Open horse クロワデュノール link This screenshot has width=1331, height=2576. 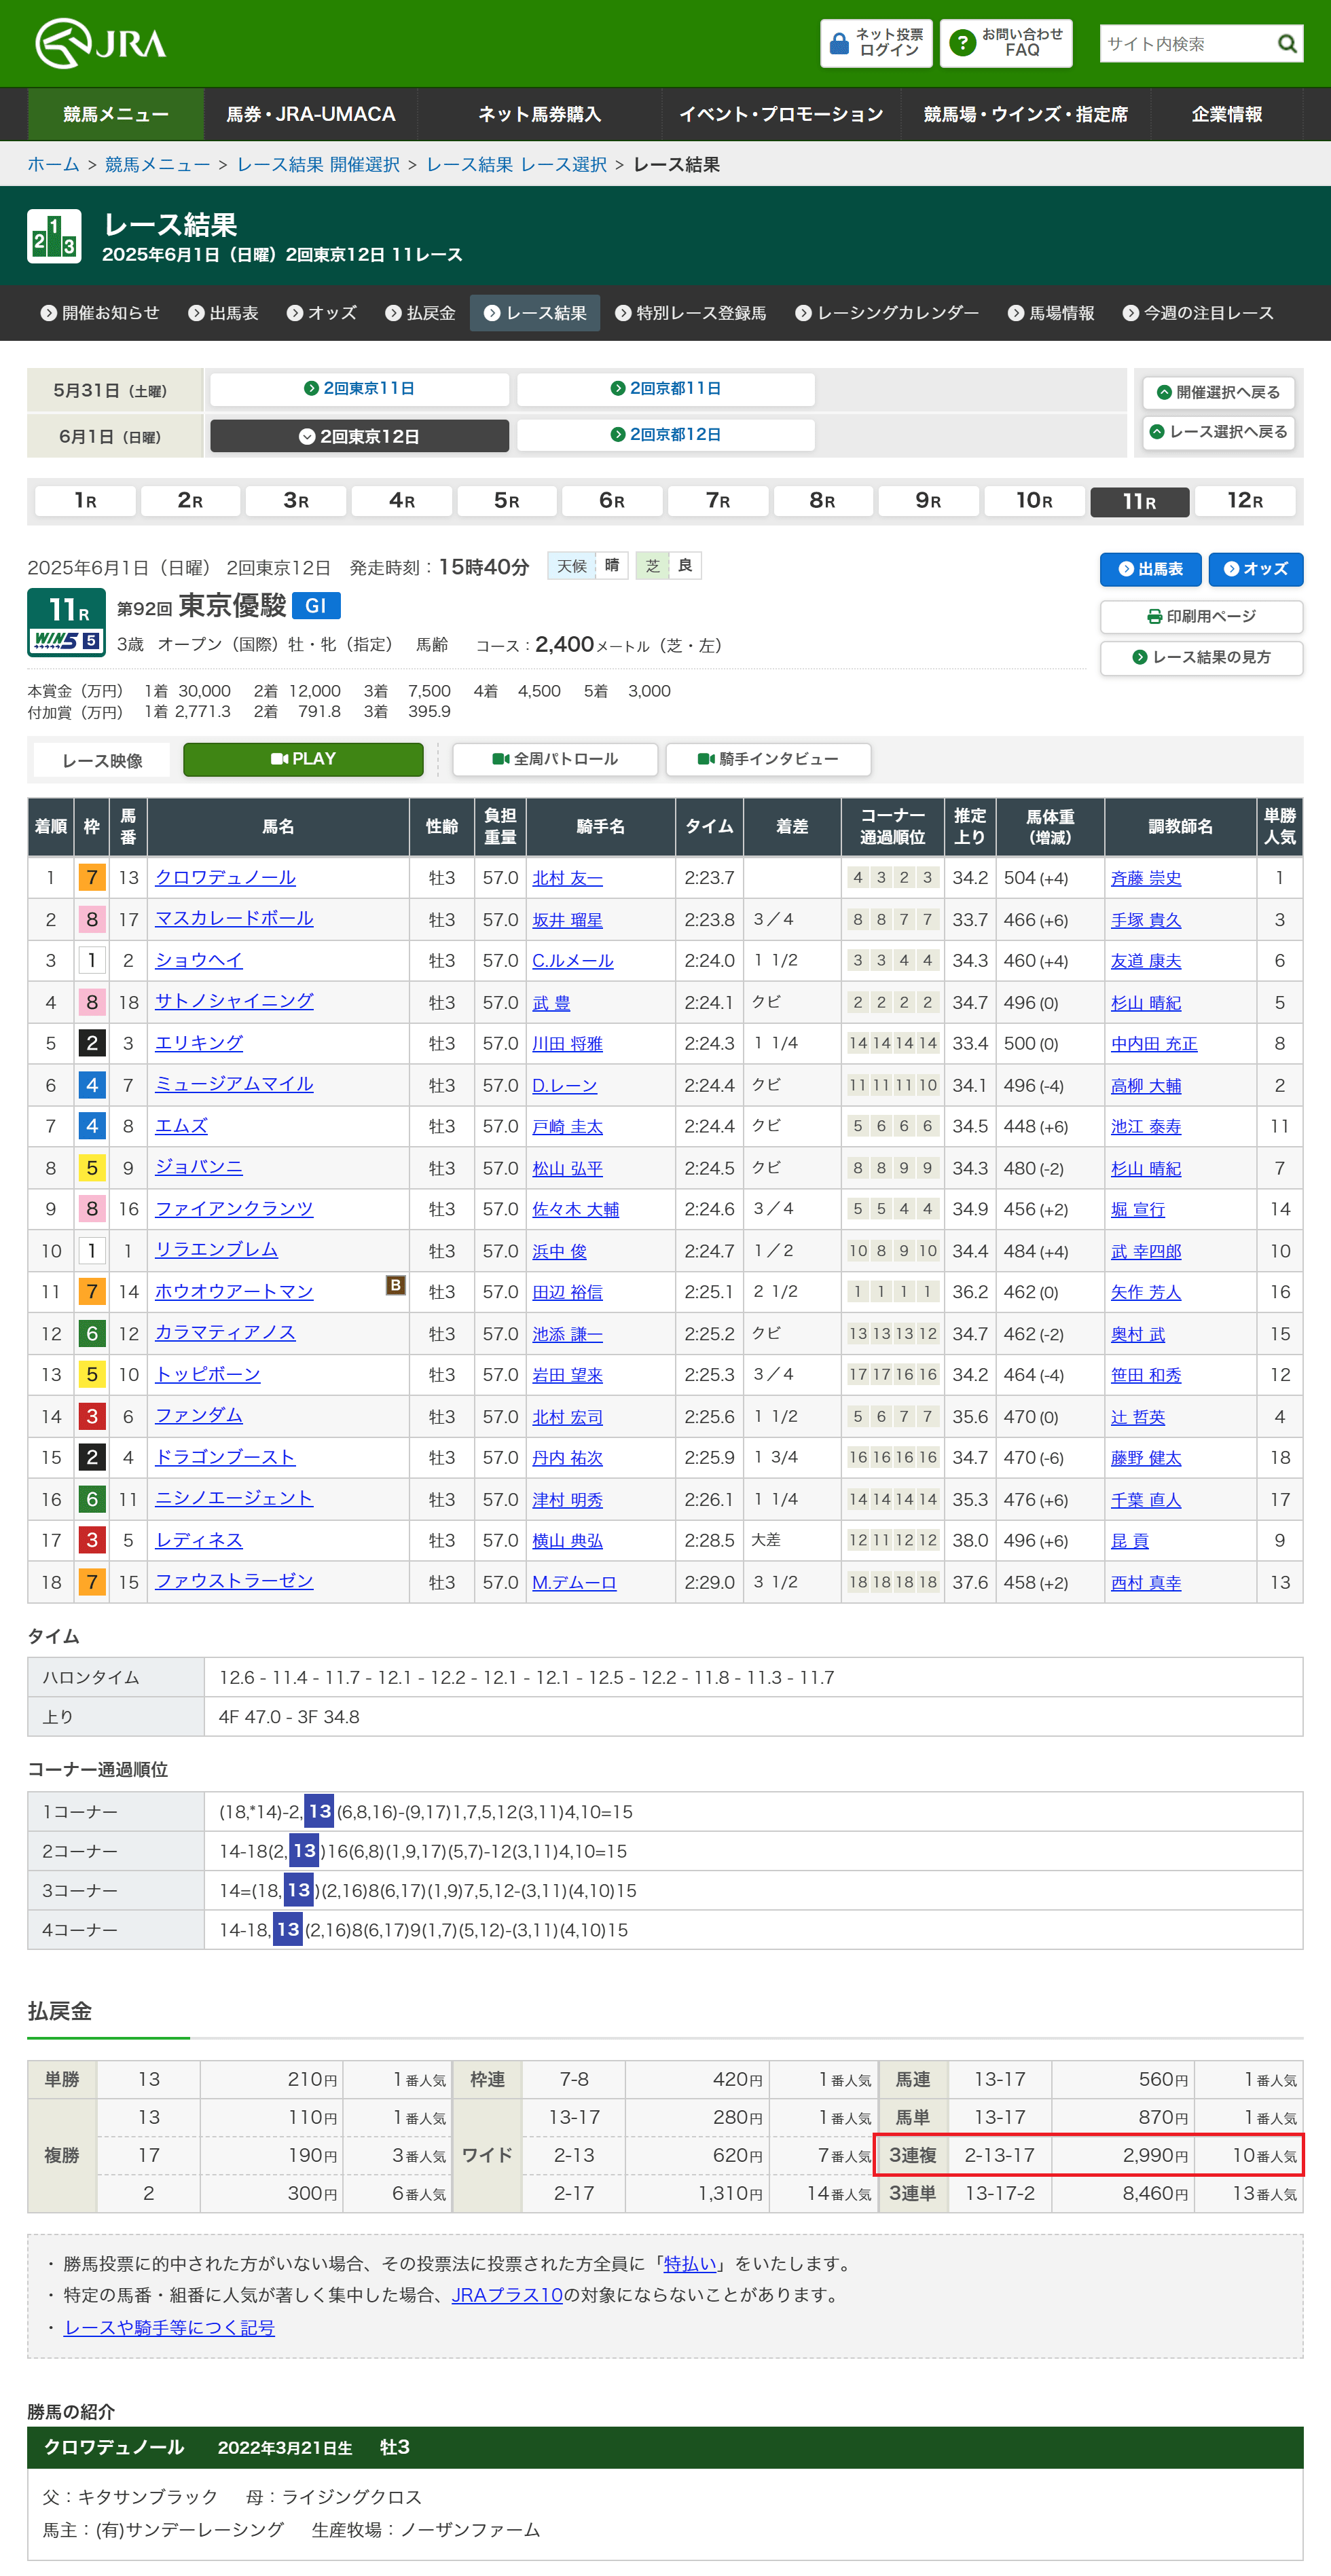tap(225, 877)
